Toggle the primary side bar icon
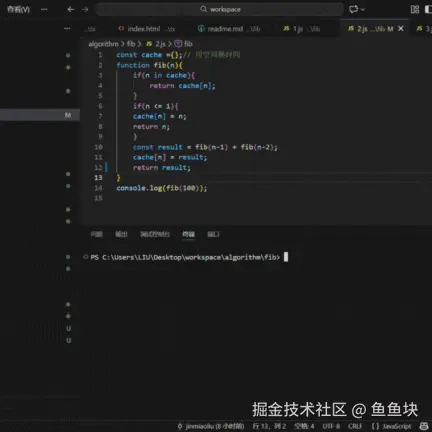This screenshot has width=432, height=432. 428,9
